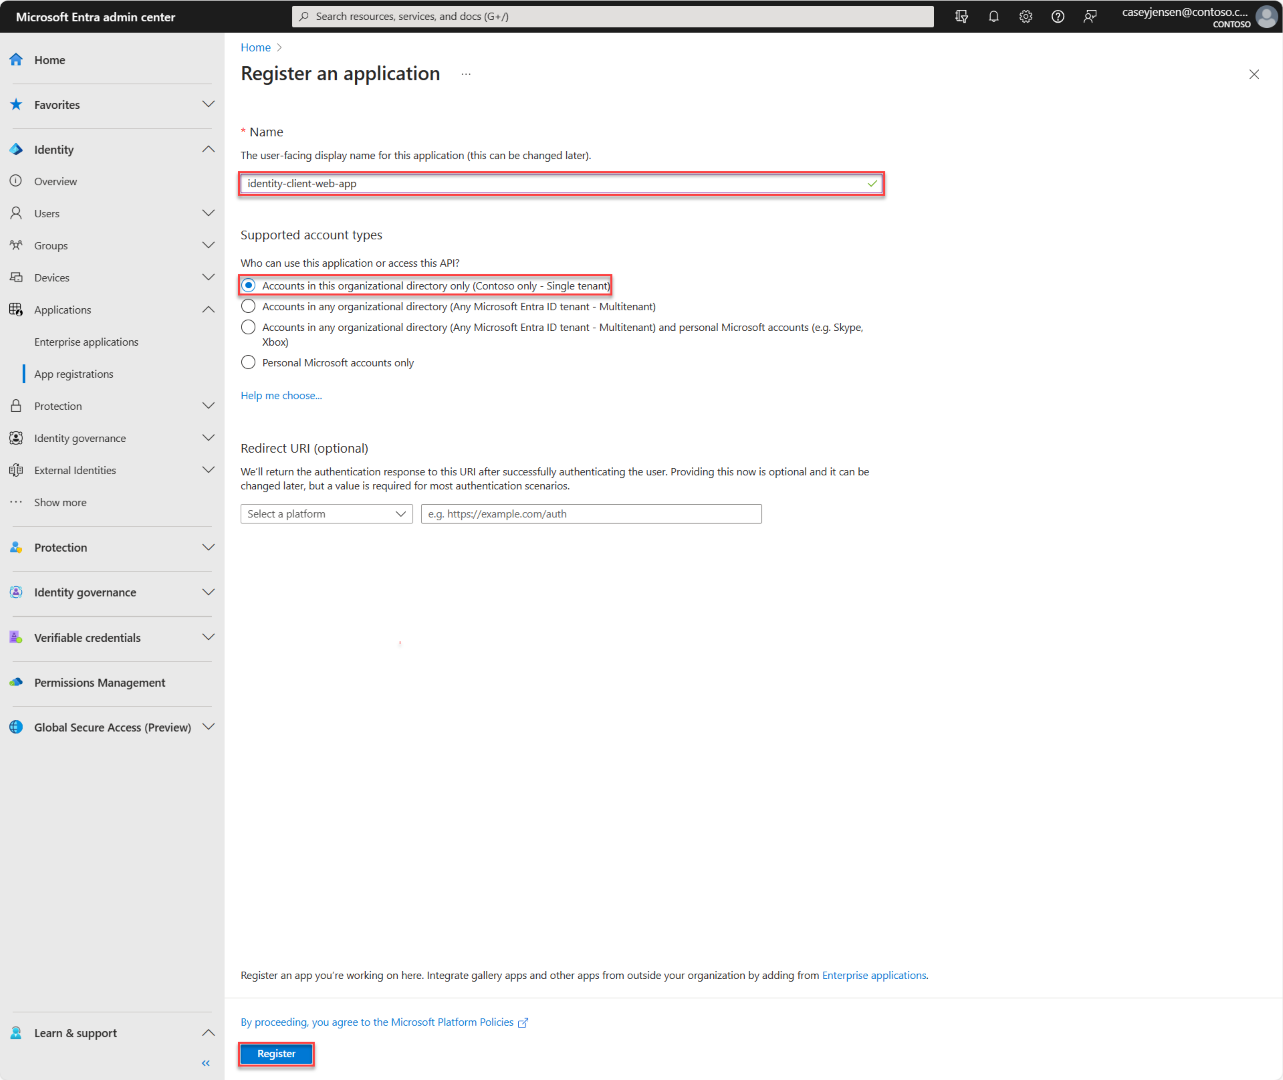
Task: Click the Redirect URI input field
Action: (591, 514)
